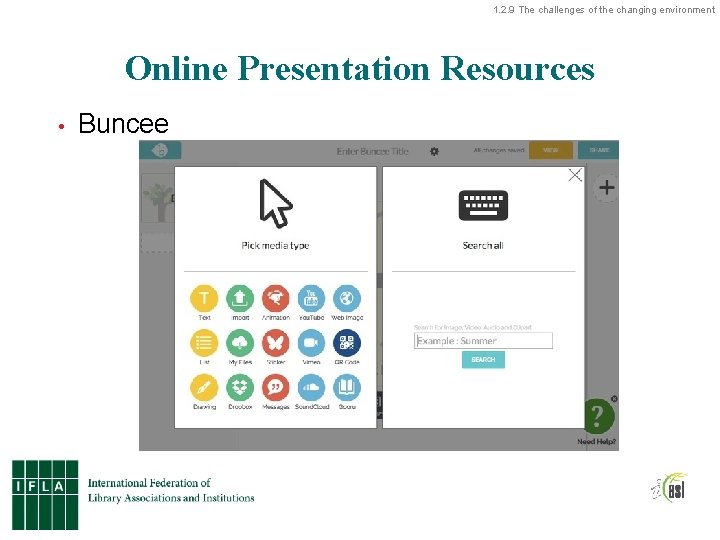Select the Vimeo camera icon
720x540 pixels.
click(x=311, y=343)
